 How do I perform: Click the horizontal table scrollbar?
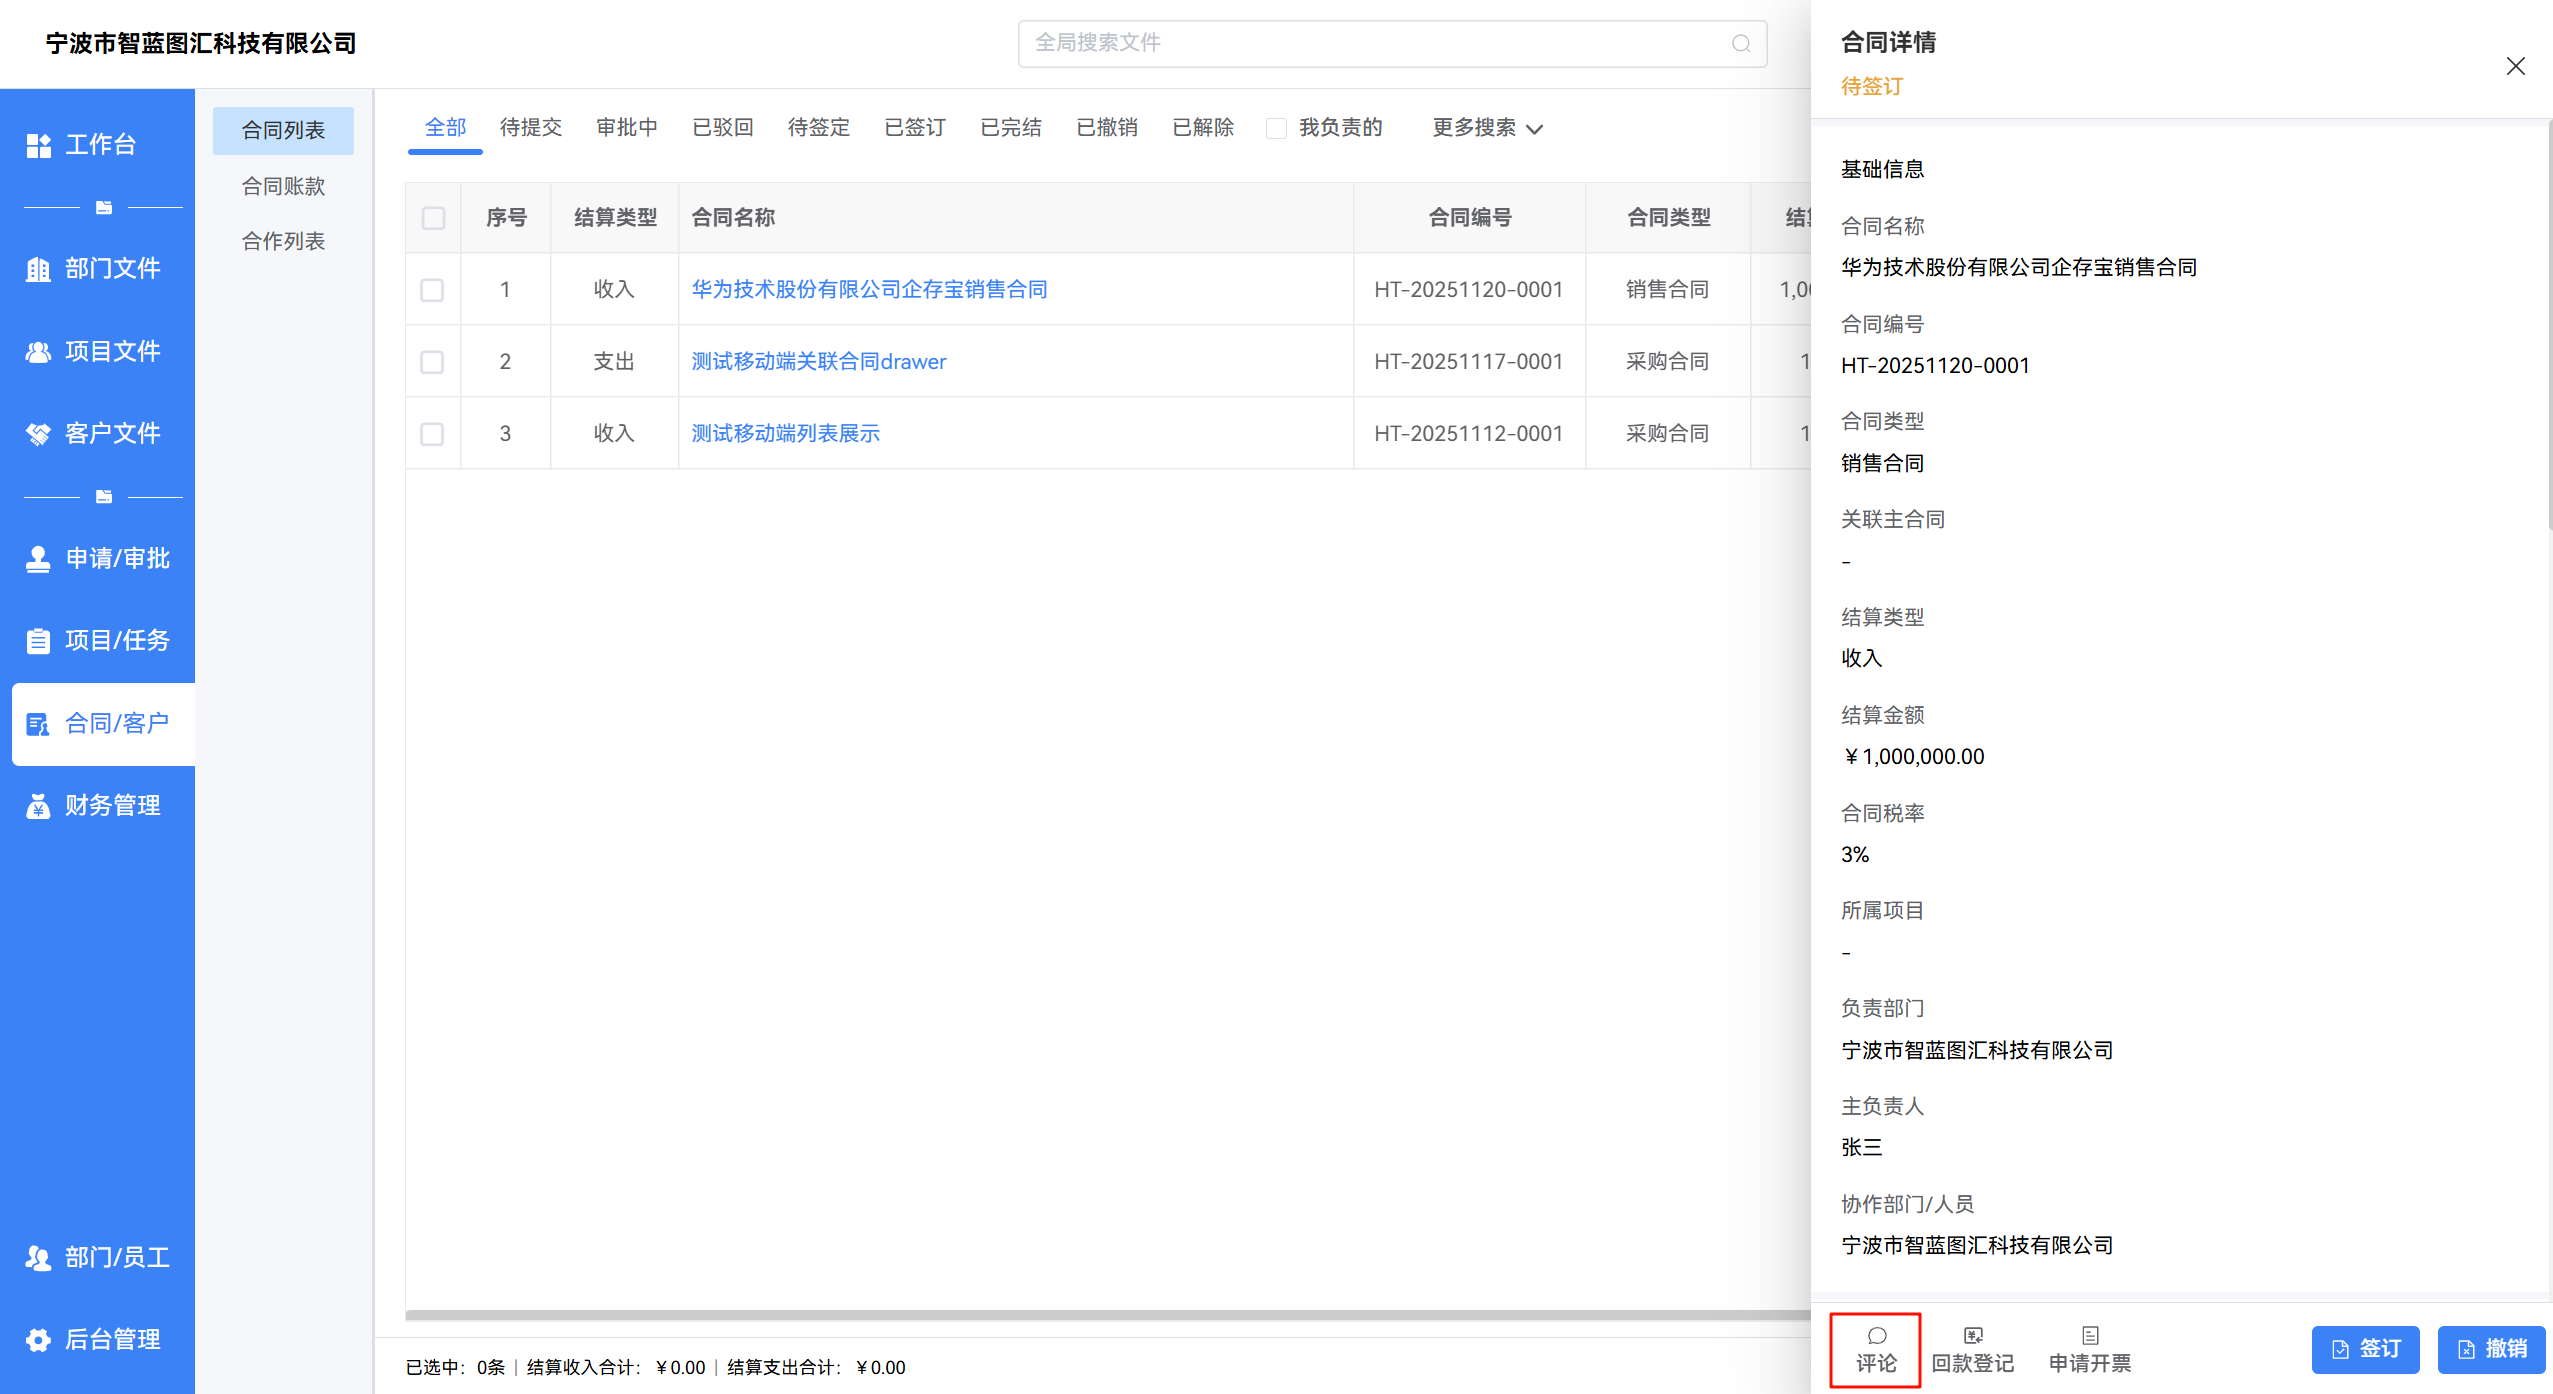point(1100,1315)
